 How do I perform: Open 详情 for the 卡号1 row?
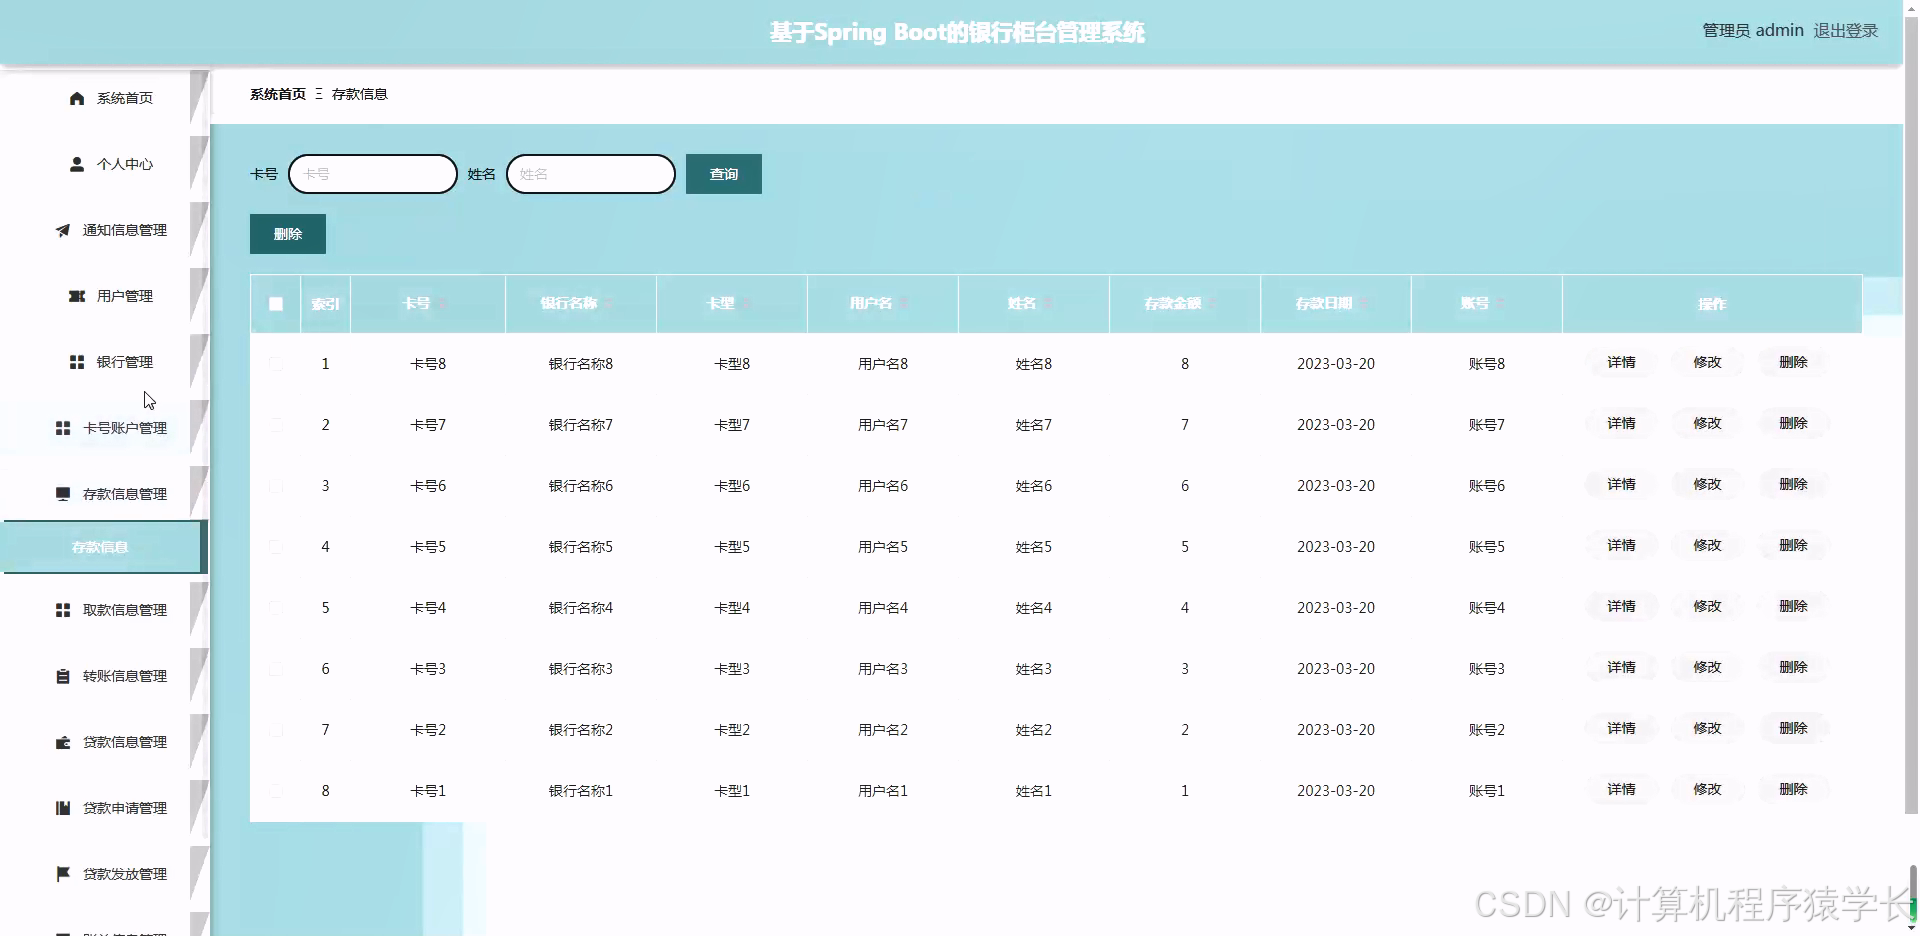coord(1622,790)
